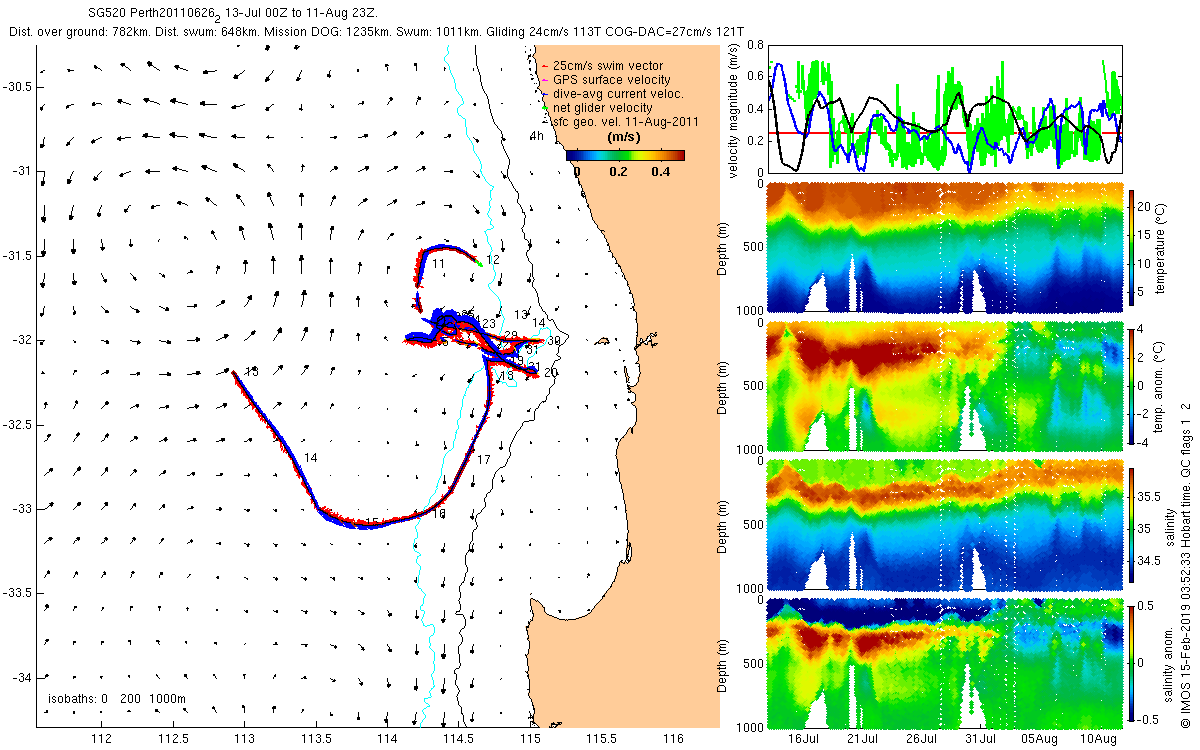Viewport: 1200px width, 750px height.
Task: Click longitude tick label '116'
Action: click(x=674, y=739)
